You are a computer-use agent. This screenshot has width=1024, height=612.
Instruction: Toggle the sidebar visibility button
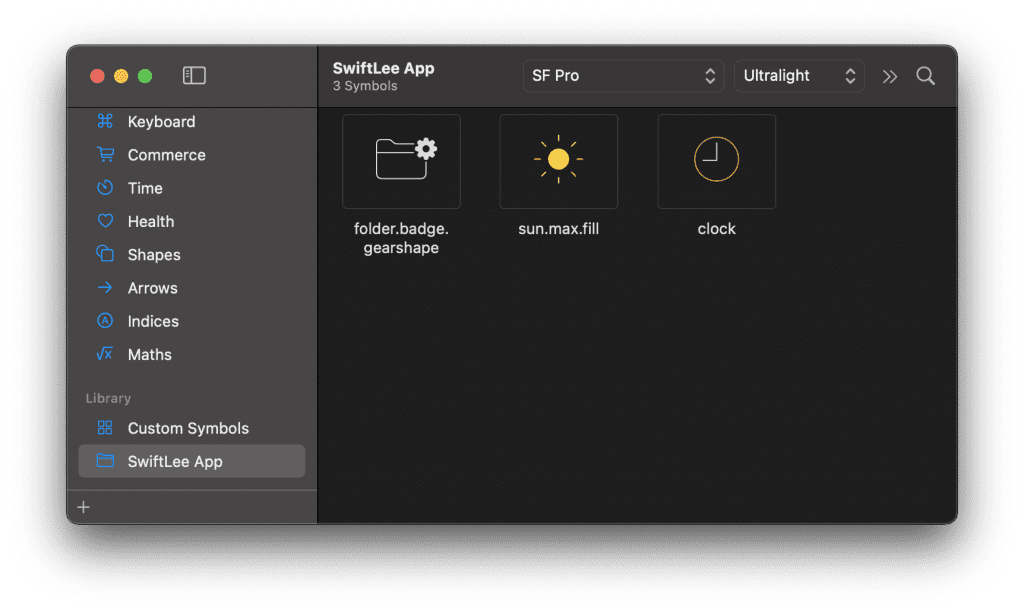(194, 76)
